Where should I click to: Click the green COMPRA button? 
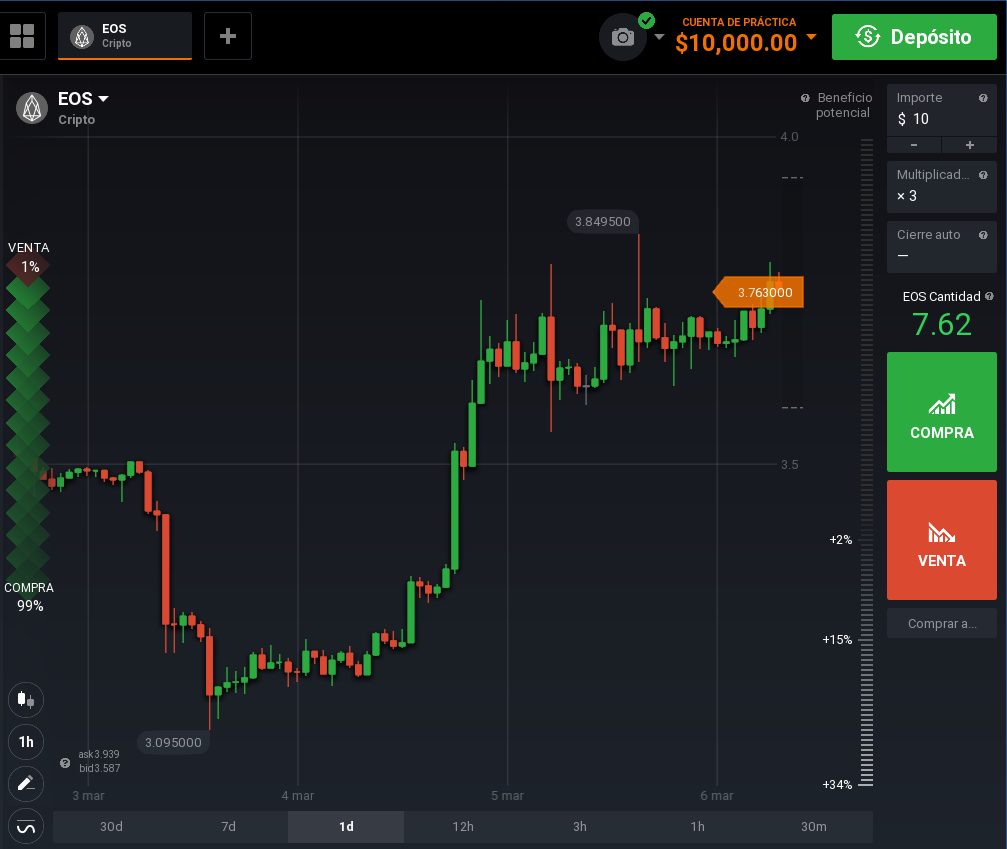941,412
